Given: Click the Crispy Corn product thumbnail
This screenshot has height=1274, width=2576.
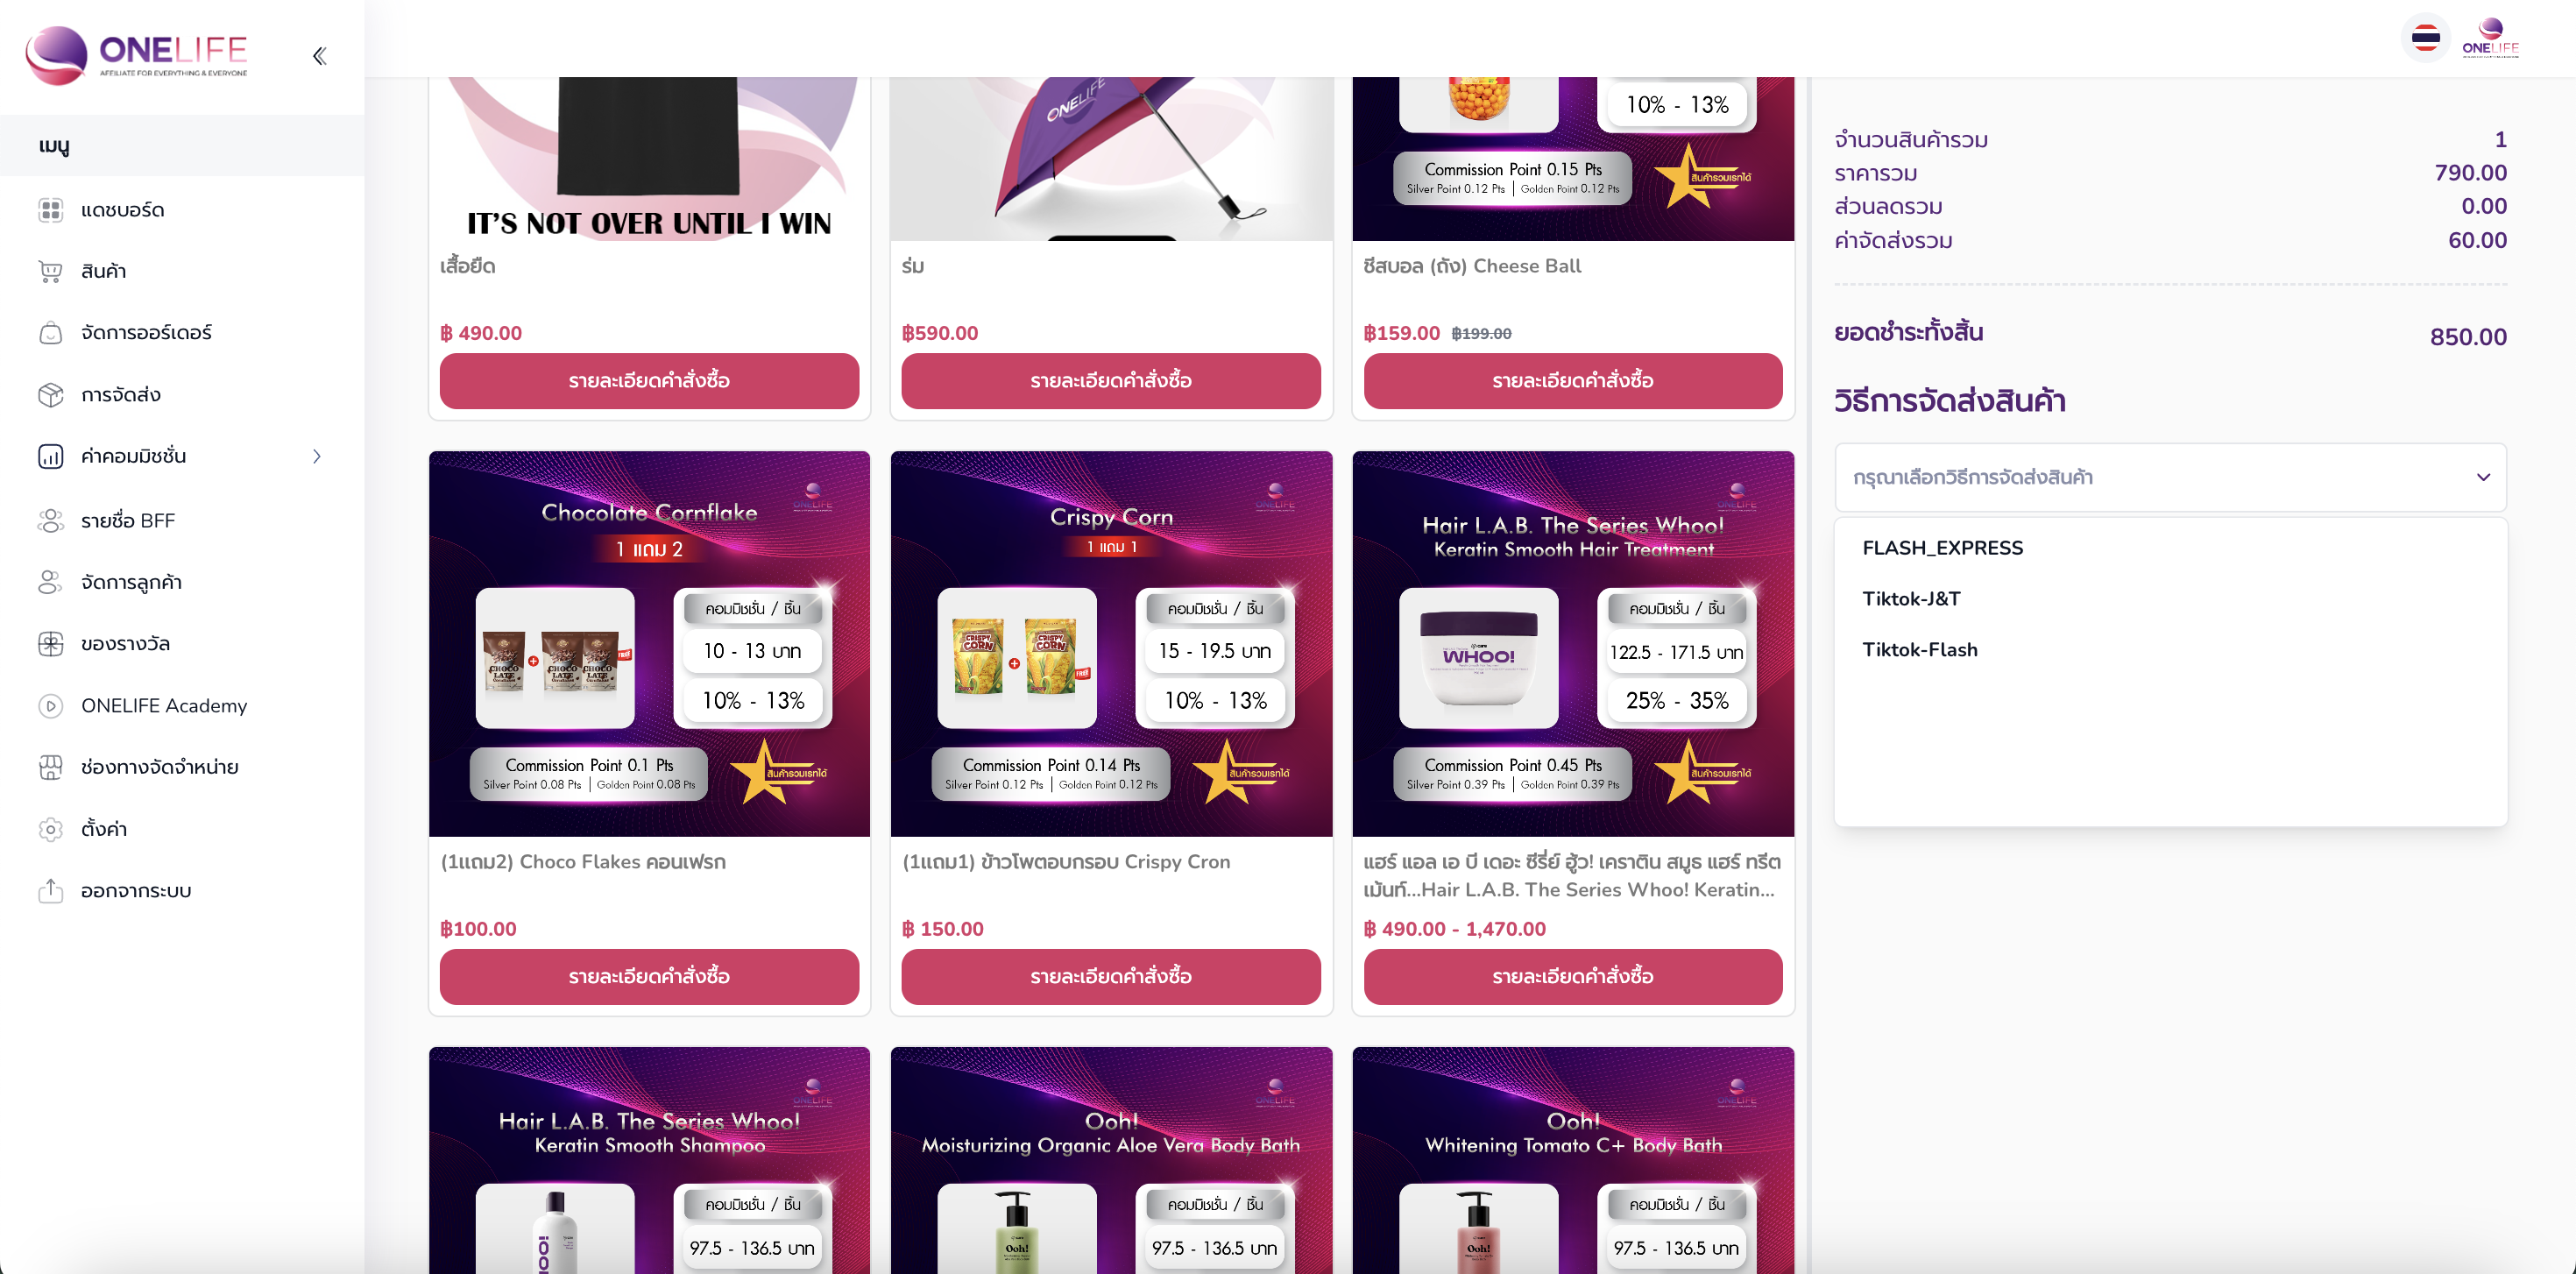Looking at the screenshot, I should click(x=1111, y=643).
